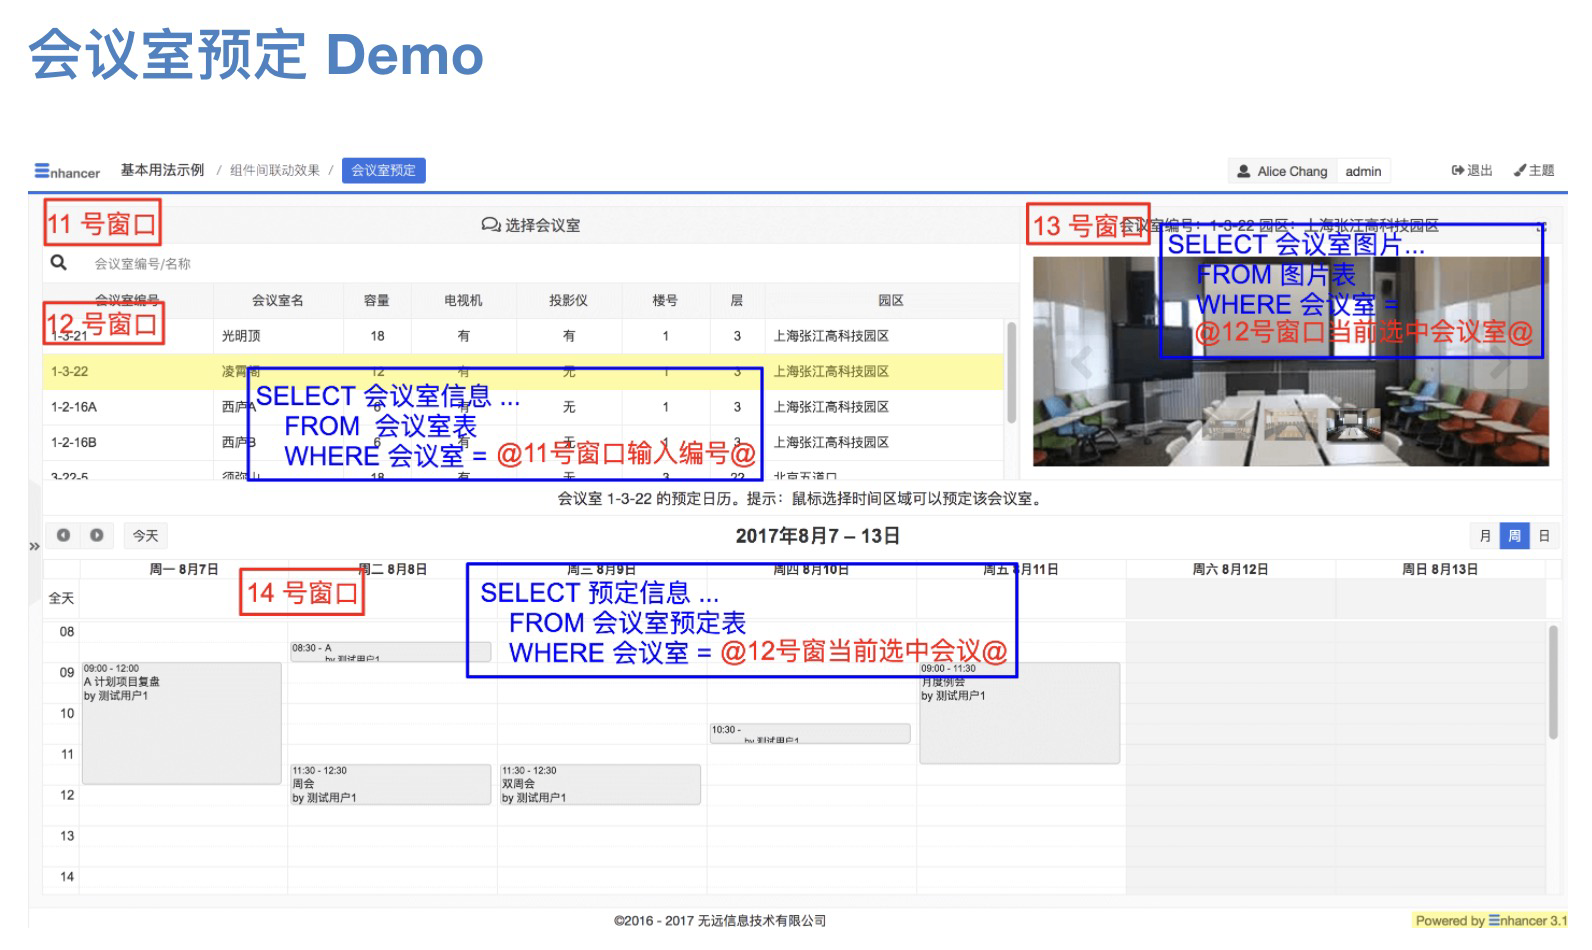Open 基本用法示例 breadcrumb
The width and height of the screenshot is (1592, 950).
[162, 170]
